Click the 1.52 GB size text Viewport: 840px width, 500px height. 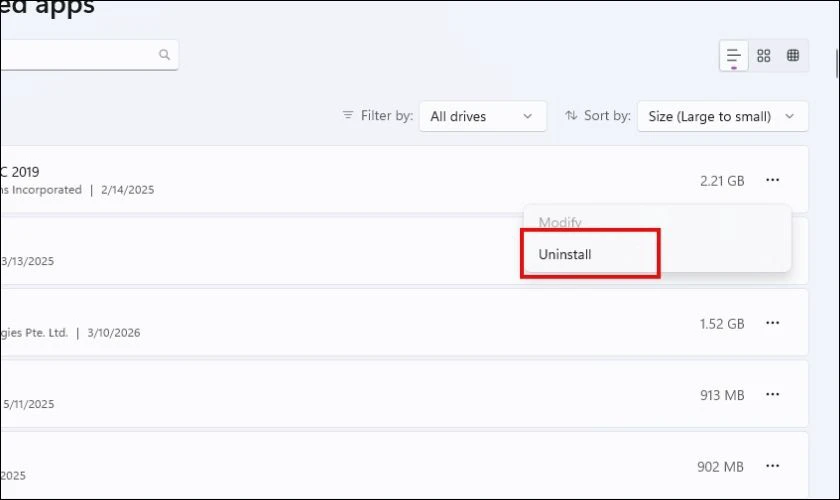tap(722, 324)
